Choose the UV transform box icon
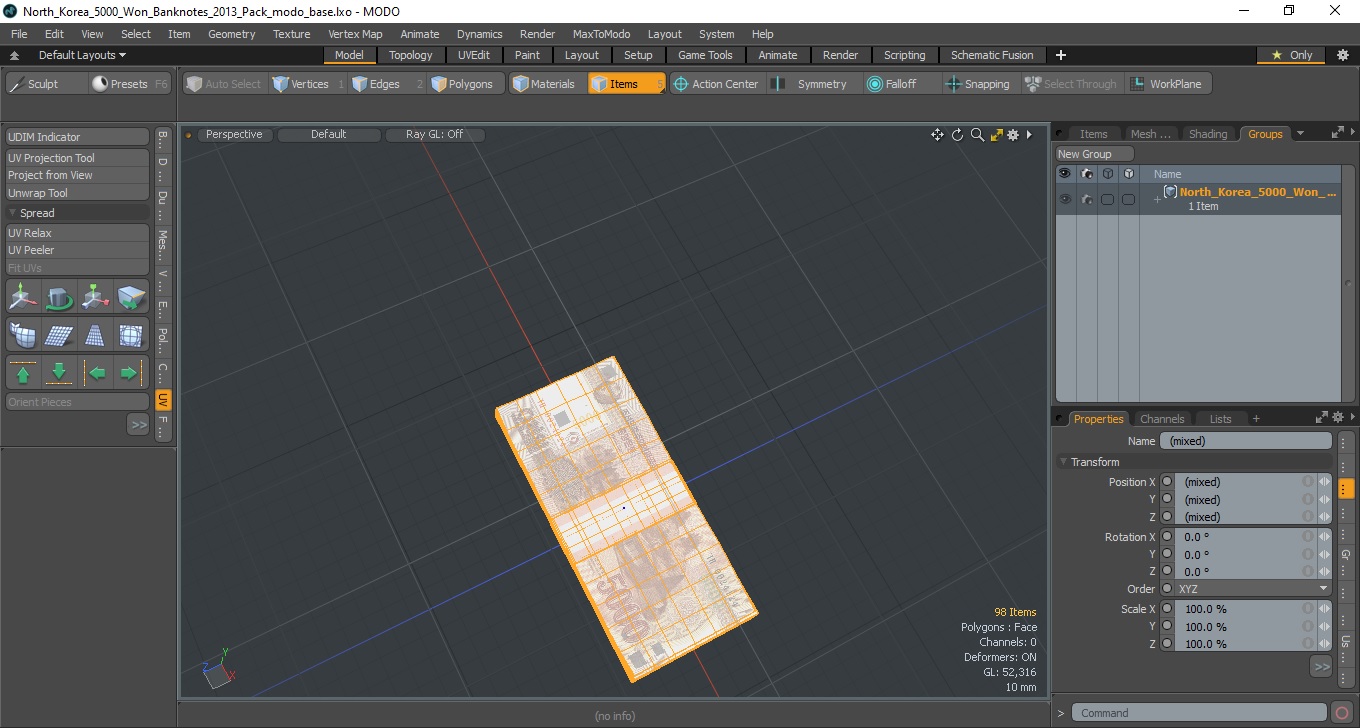The image size is (1360, 728). [x=131, y=297]
